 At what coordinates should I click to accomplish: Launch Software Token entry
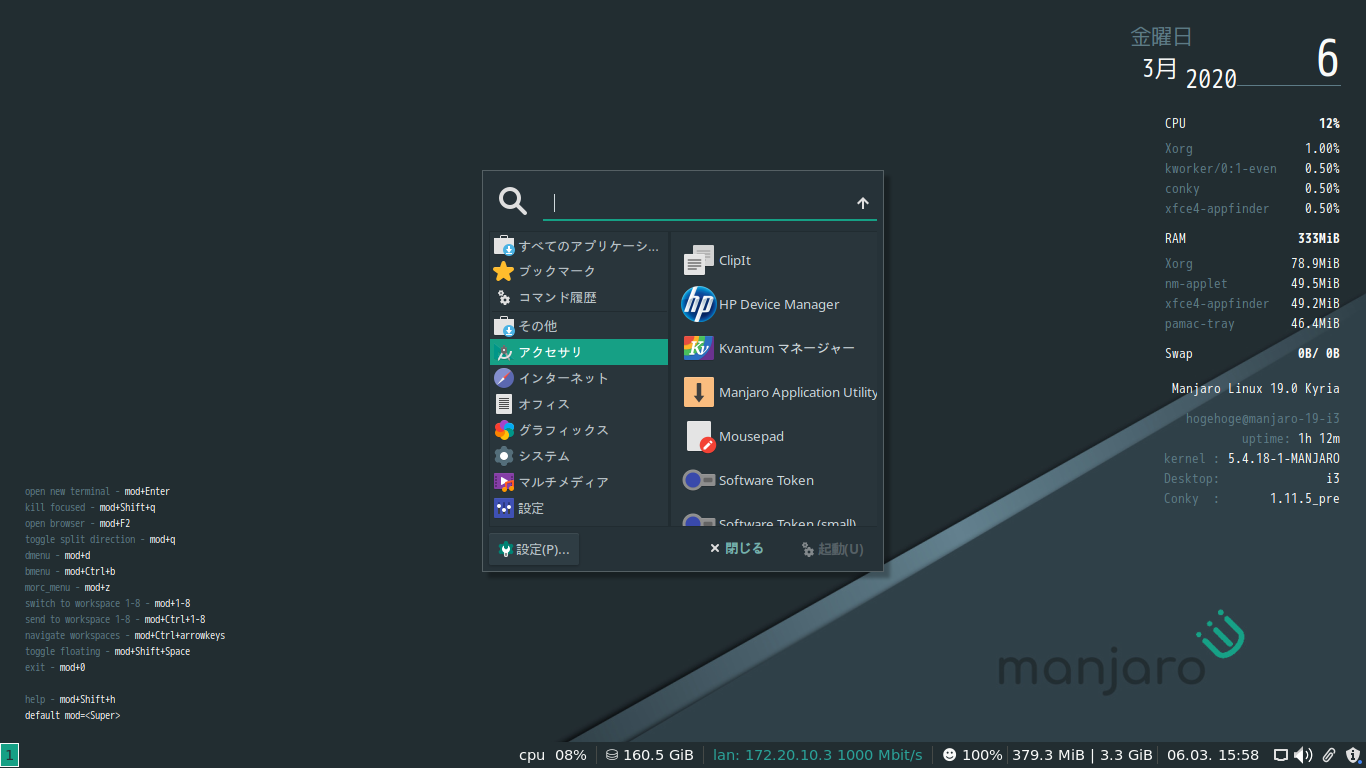tap(775, 480)
